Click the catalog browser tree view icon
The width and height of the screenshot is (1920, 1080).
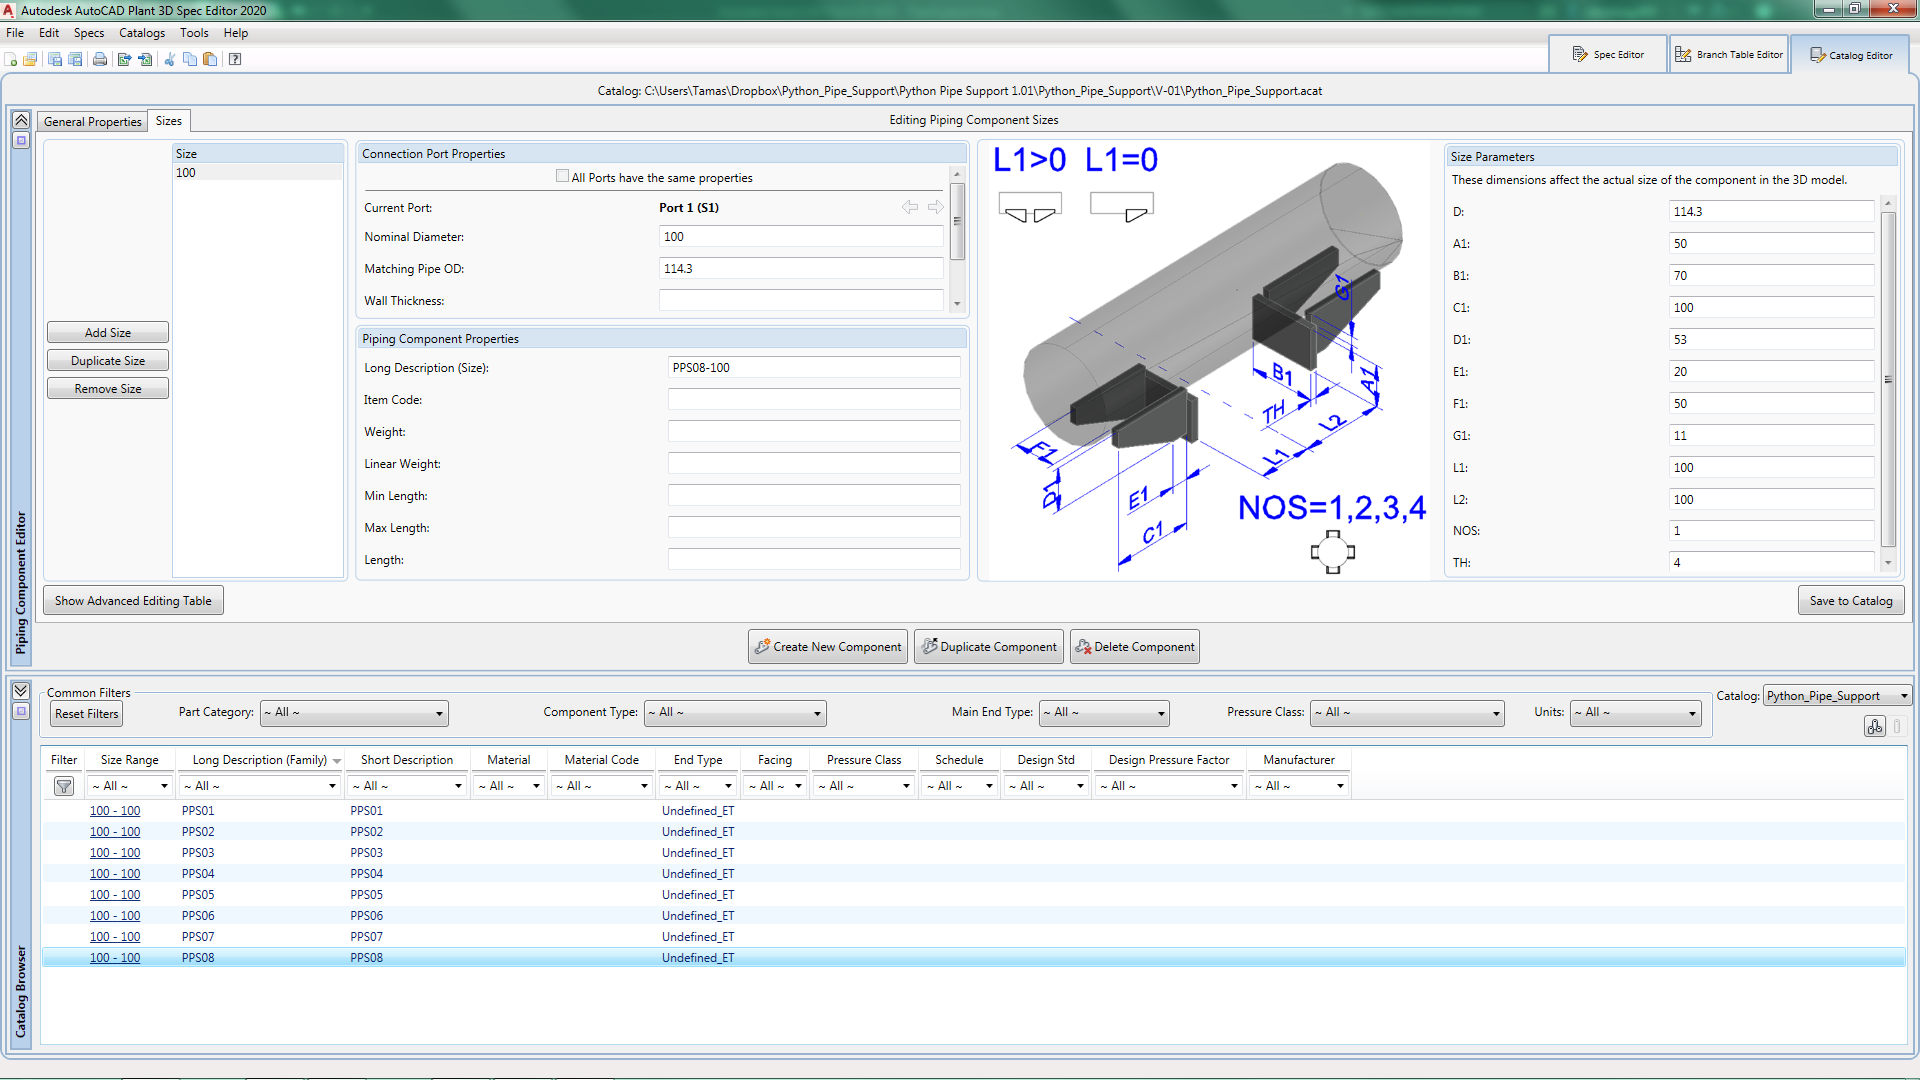point(1874,727)
